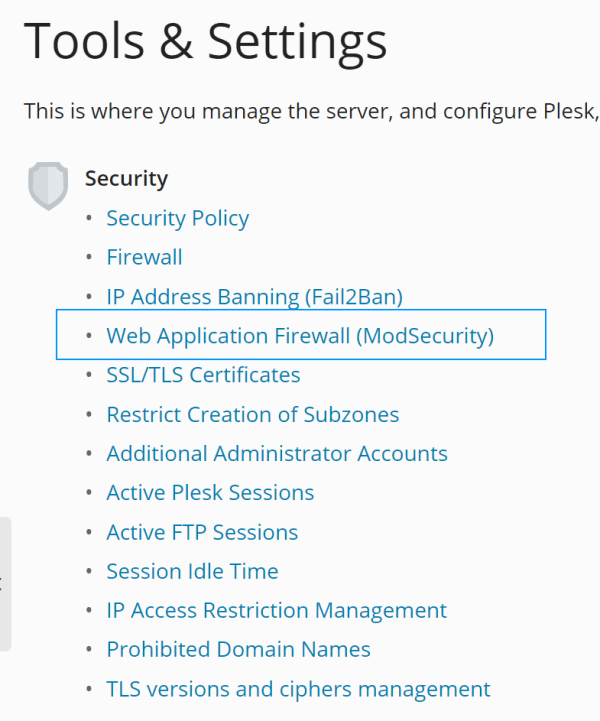The width and height of the screenshot is (600, 721).
Task: Open SSL/TLS Certificates
Action: pos(203,375)
